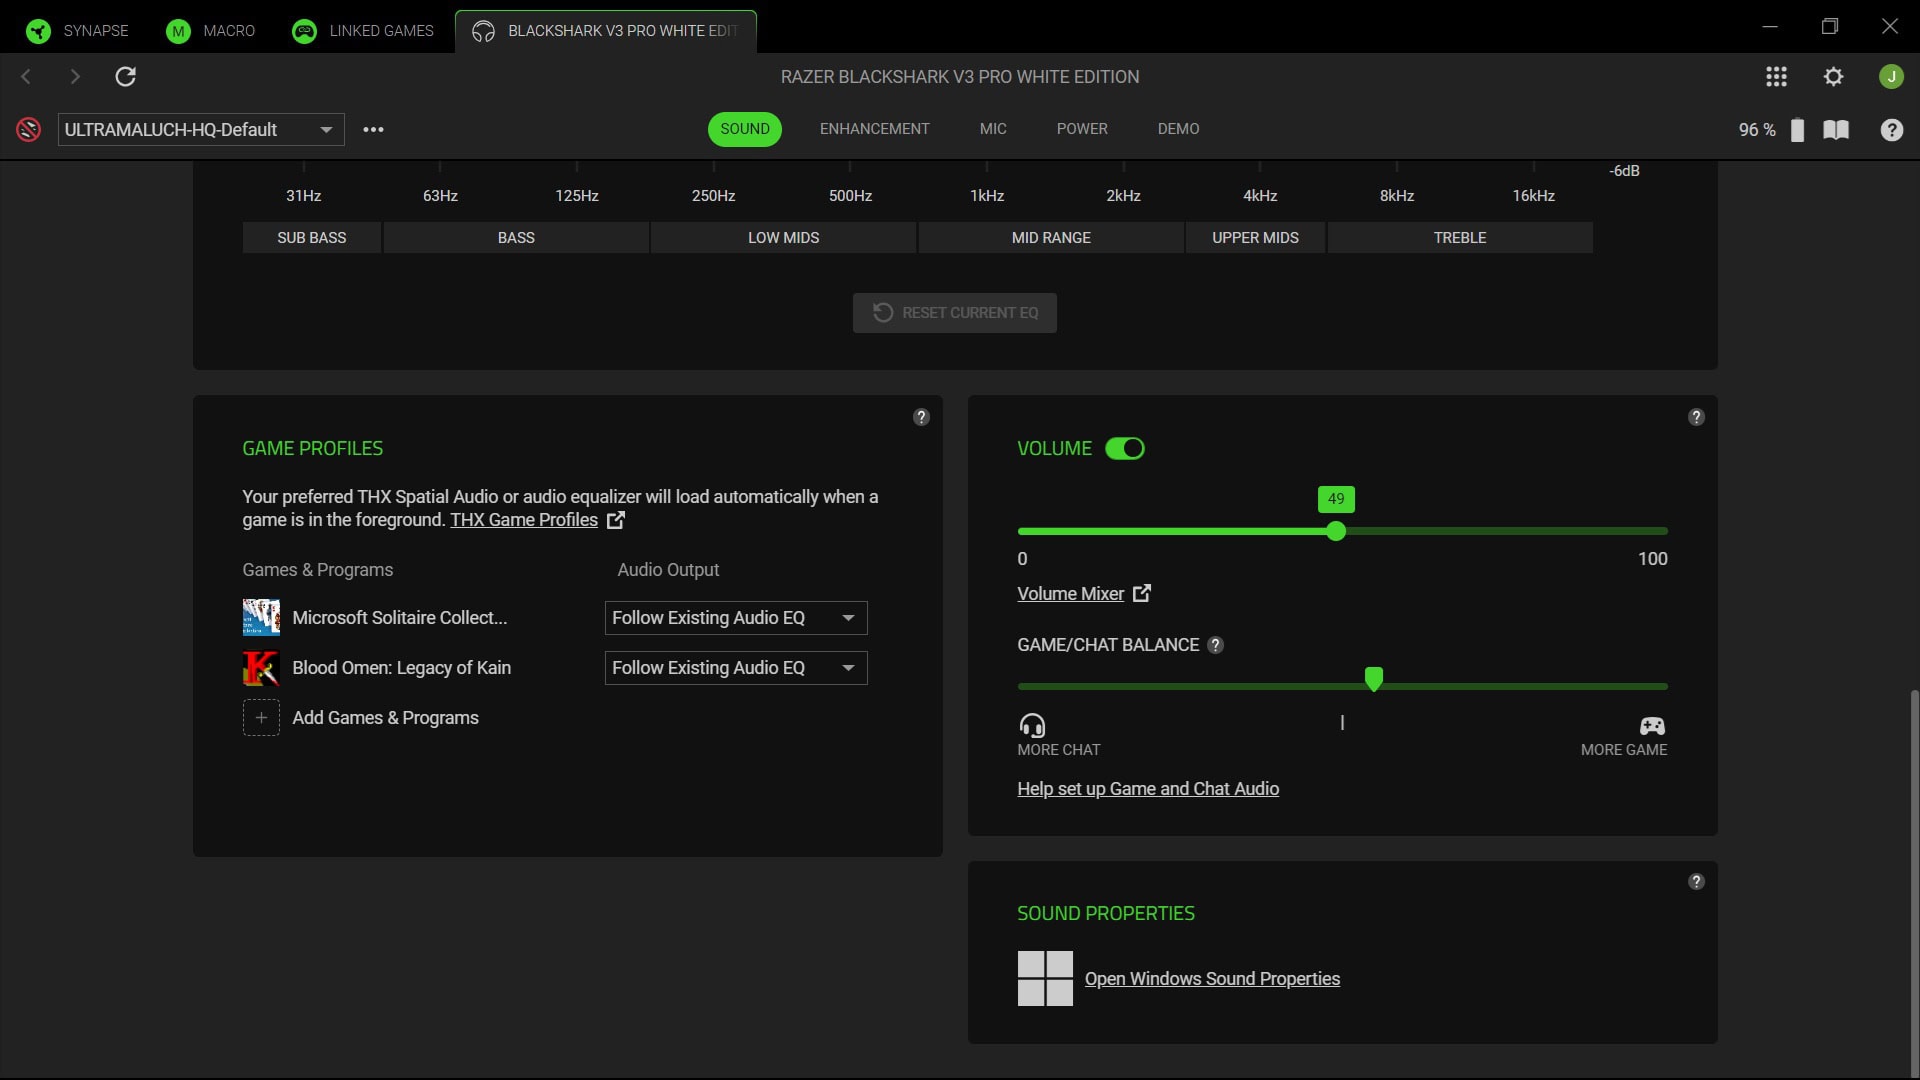
Task: Go back with the left arrow
Action: click(27, 77)
